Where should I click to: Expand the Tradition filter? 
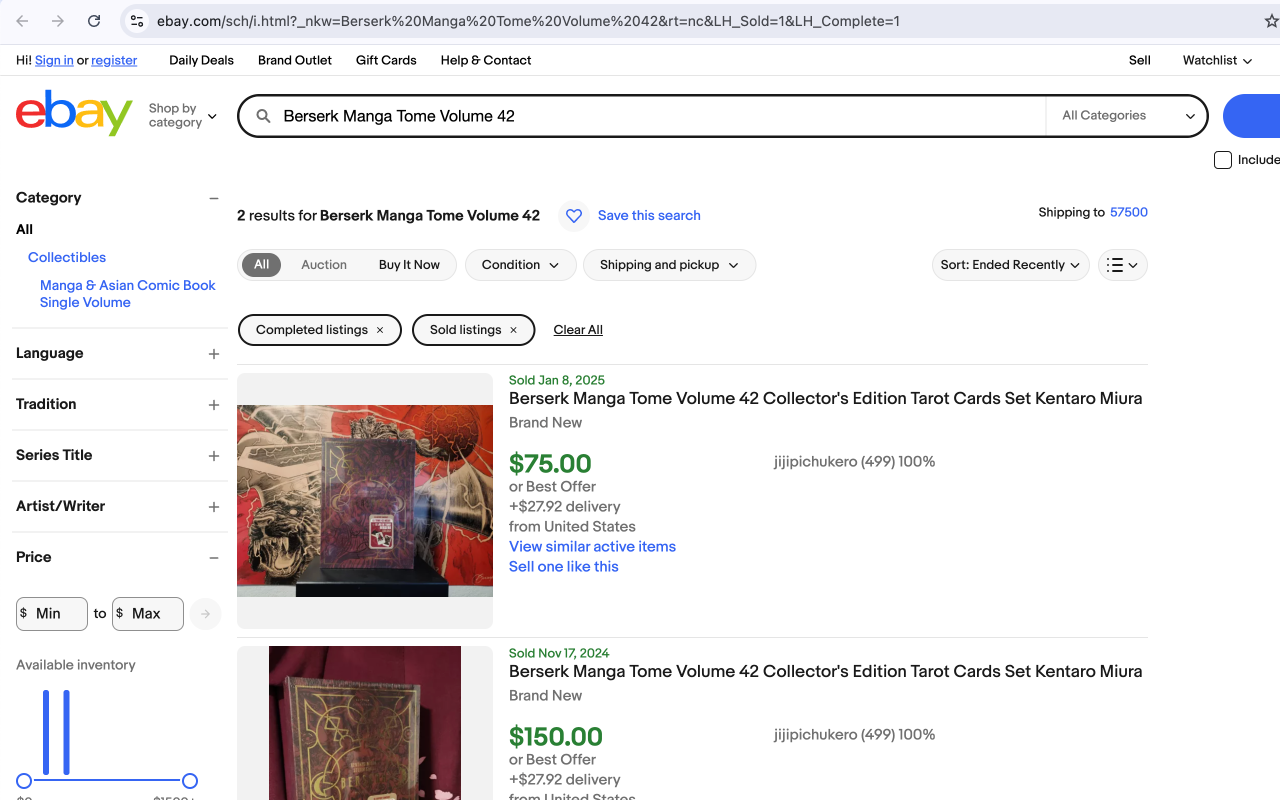point(213,405)
